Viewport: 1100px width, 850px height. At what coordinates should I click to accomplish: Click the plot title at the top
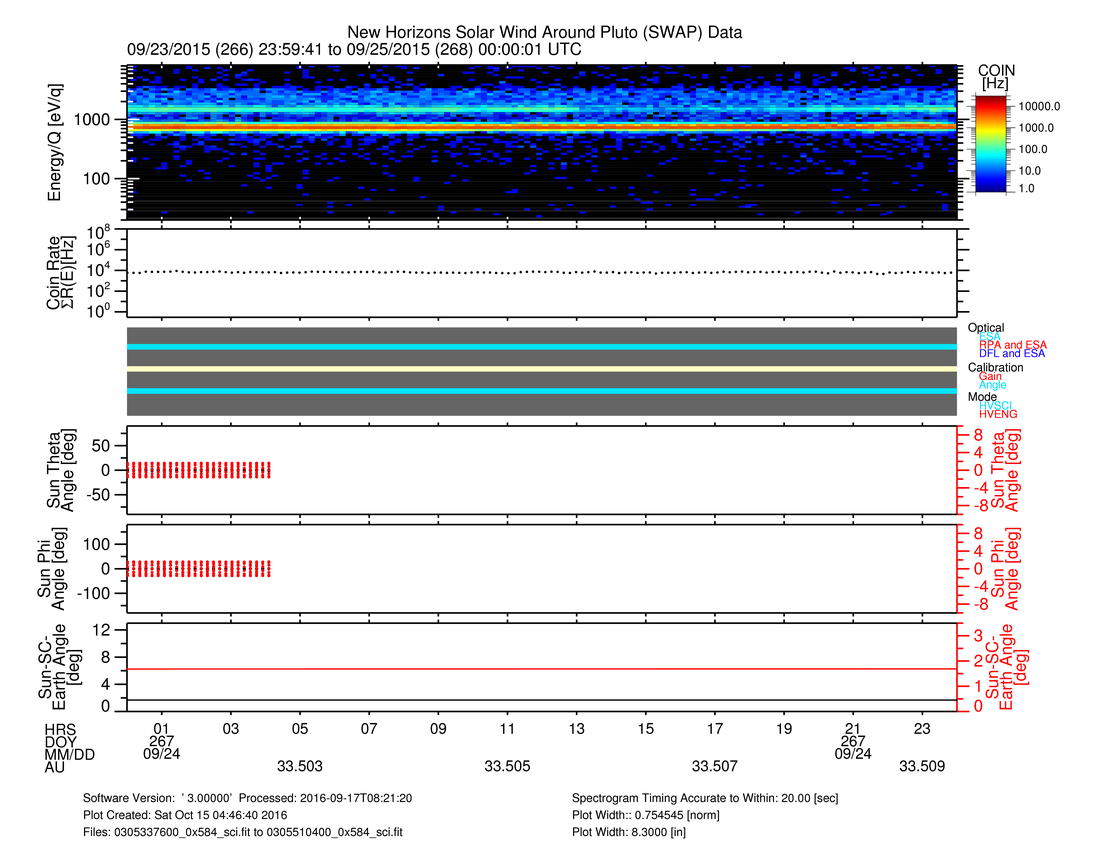click(544, 33)
